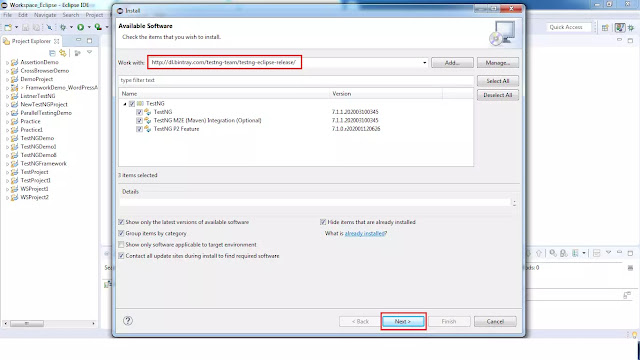Screen dimensions: 640x360
Task: Open the Edit menu in Eclipse
Action: (x=23, y=15)
